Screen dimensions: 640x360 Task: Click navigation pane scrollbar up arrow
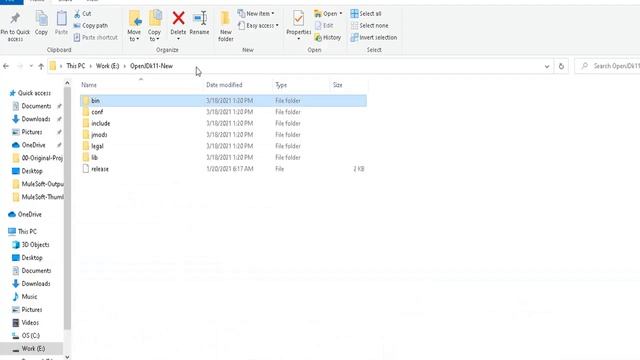[x=67, y=83]
